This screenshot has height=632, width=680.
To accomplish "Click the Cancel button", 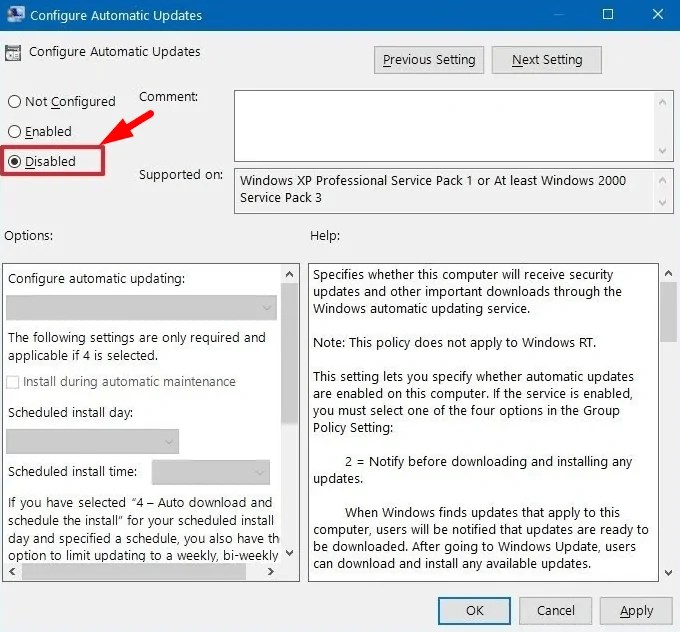I will [x=556, y=611].
